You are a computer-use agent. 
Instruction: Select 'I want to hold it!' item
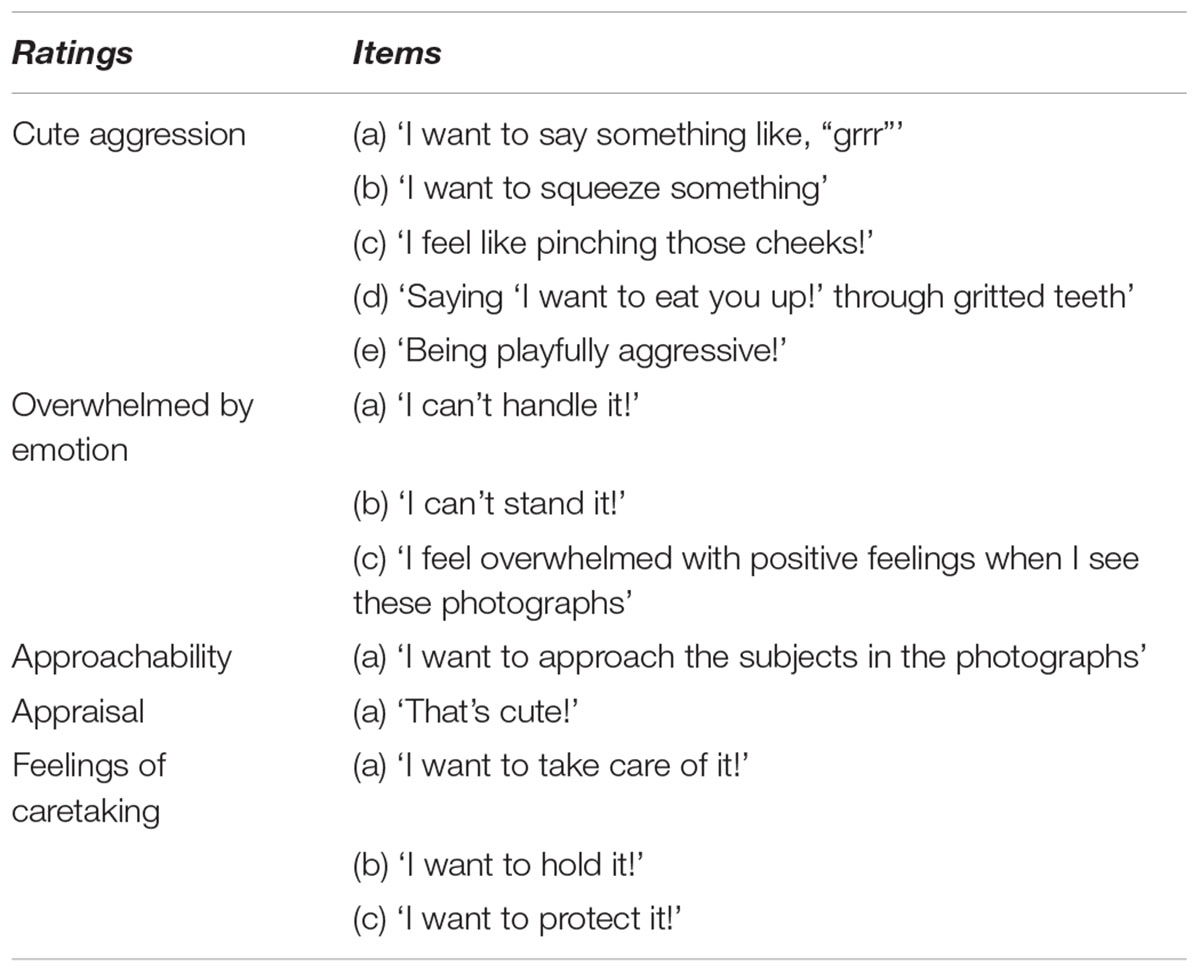click(496, 863)
